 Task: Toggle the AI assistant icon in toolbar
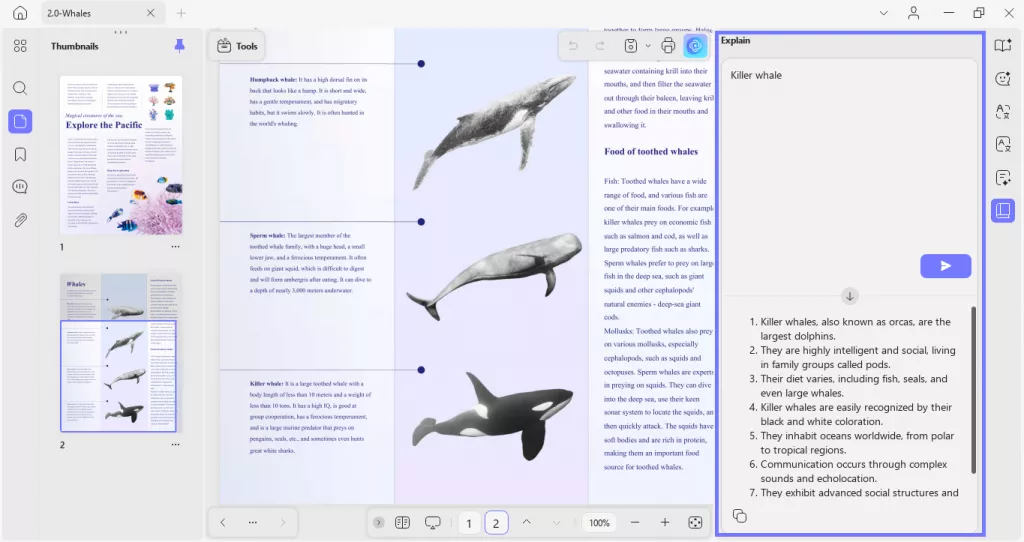696,46
